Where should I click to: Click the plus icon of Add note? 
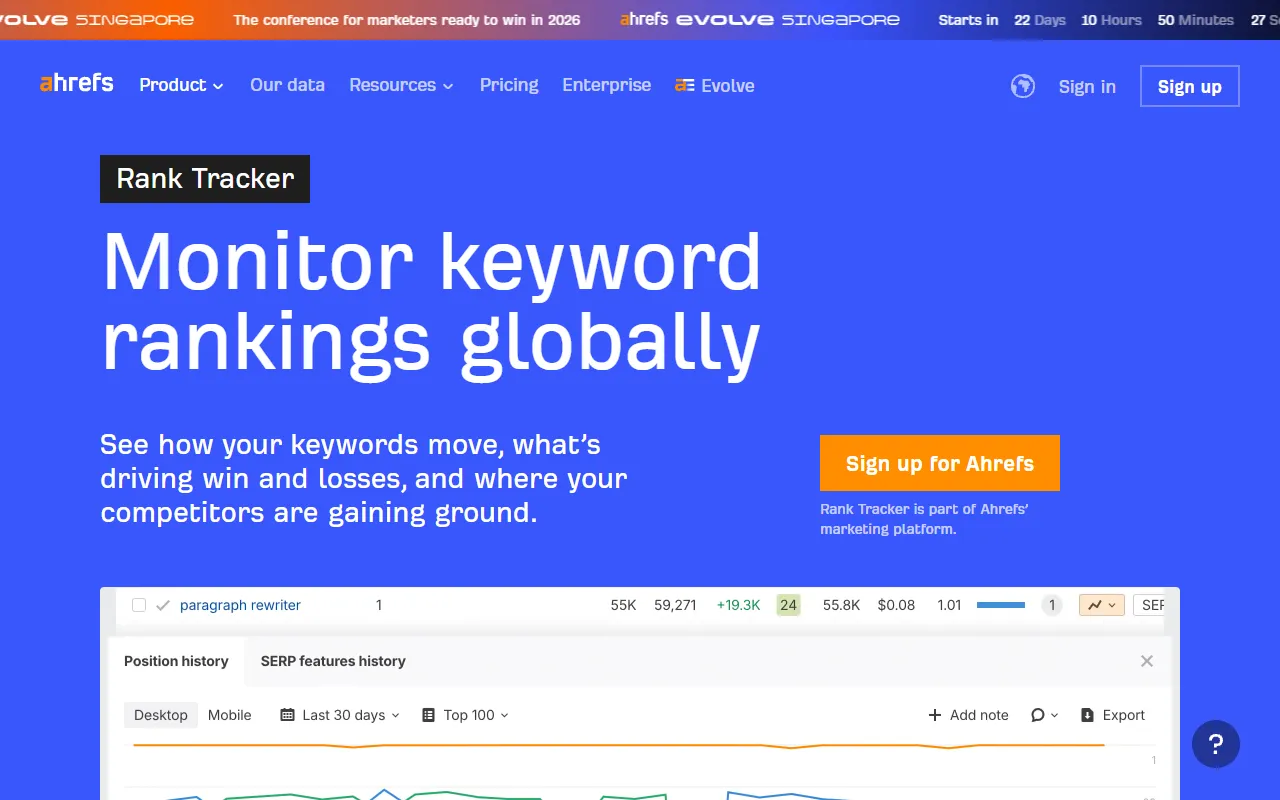(x=935, y=715)
